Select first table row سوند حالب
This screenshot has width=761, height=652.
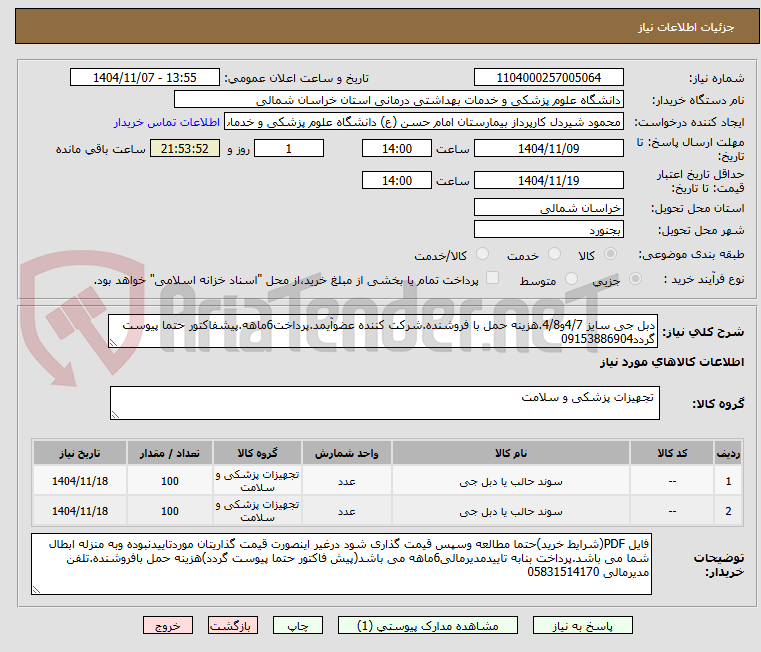[387, 481]
